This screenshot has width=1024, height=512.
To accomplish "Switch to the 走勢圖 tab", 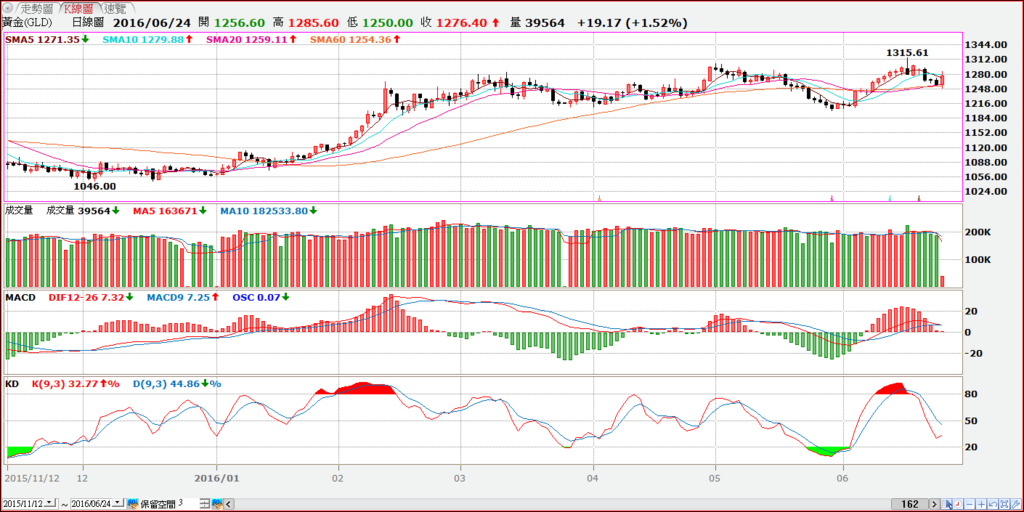I will coord(36,8).
